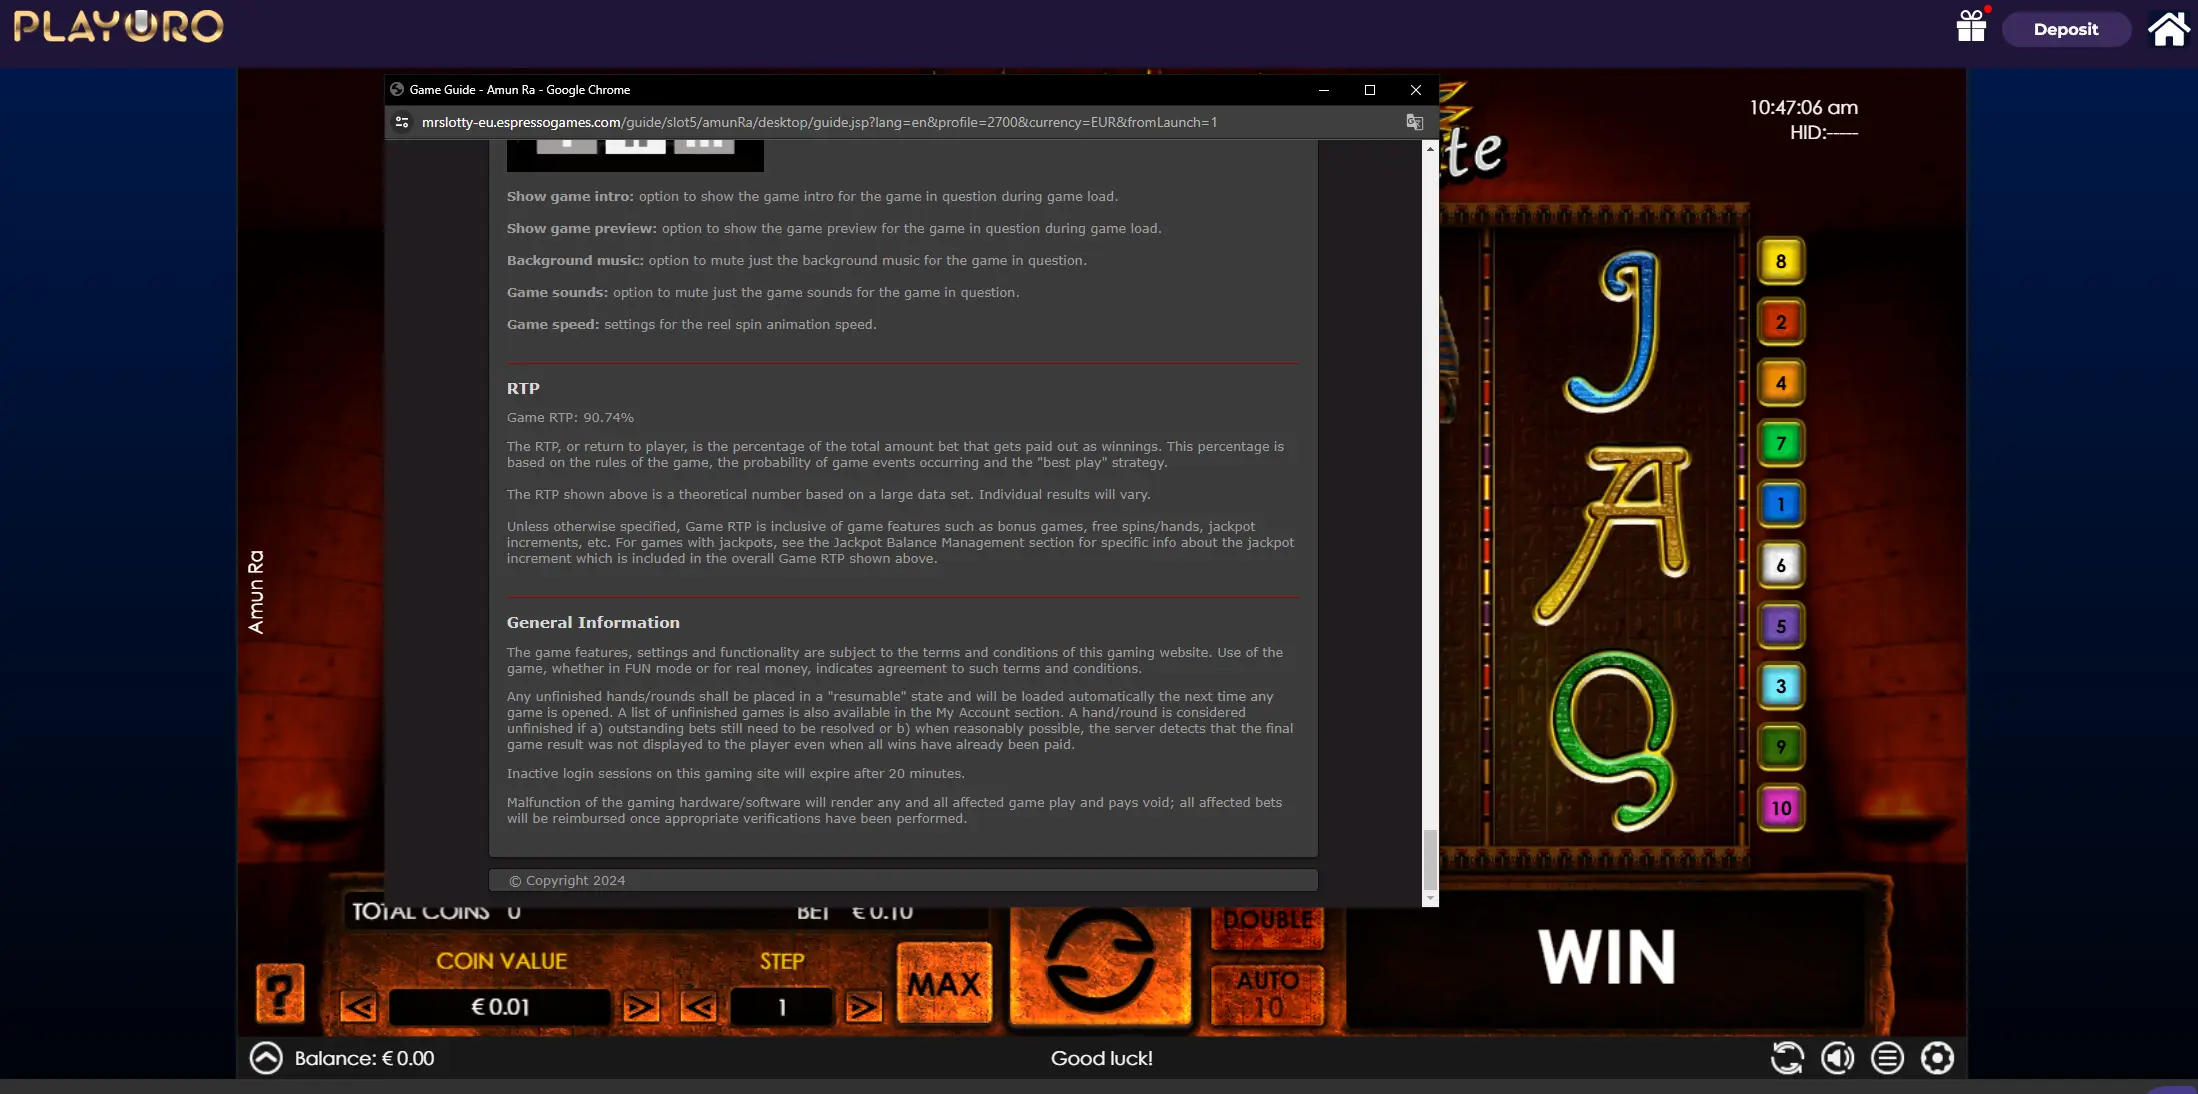2198x1094 pixels.
Task: Increase coin value with right arrow
Action: (x=640, y=1007)
